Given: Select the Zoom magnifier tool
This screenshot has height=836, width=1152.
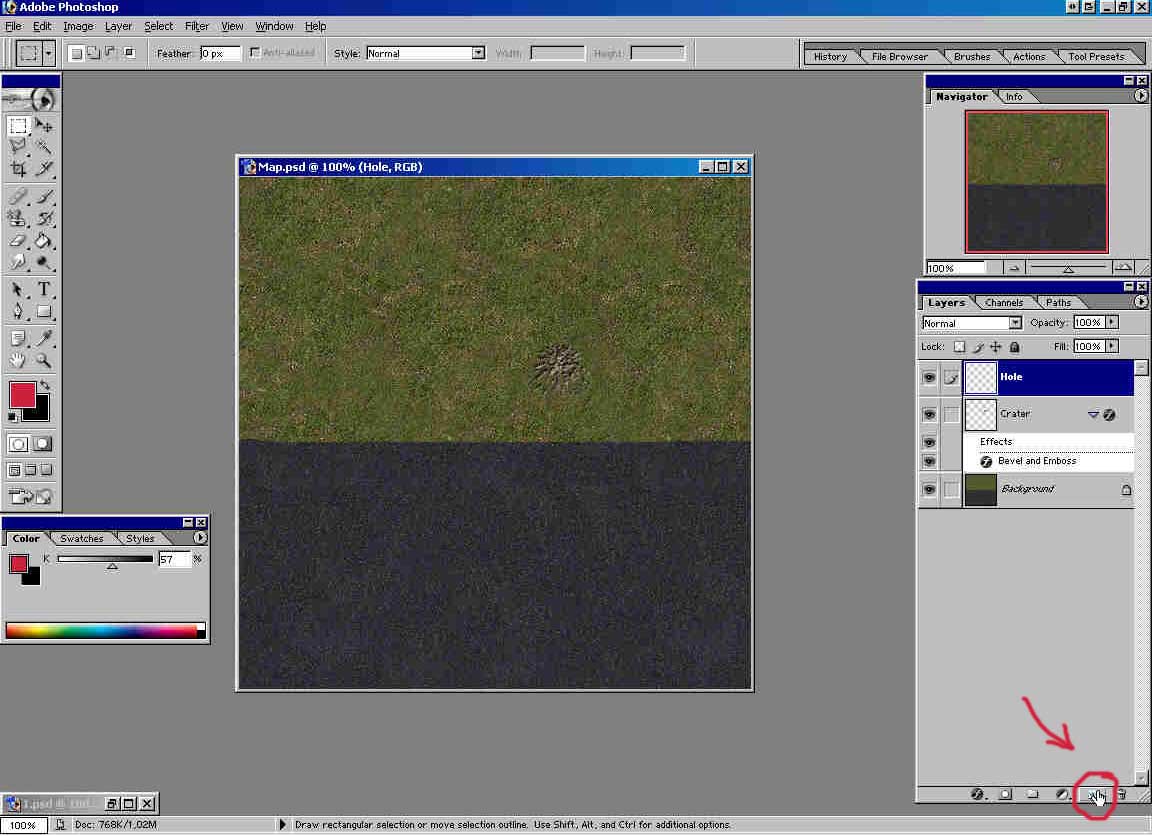Looking at the screenshot, I should (44, 360).
